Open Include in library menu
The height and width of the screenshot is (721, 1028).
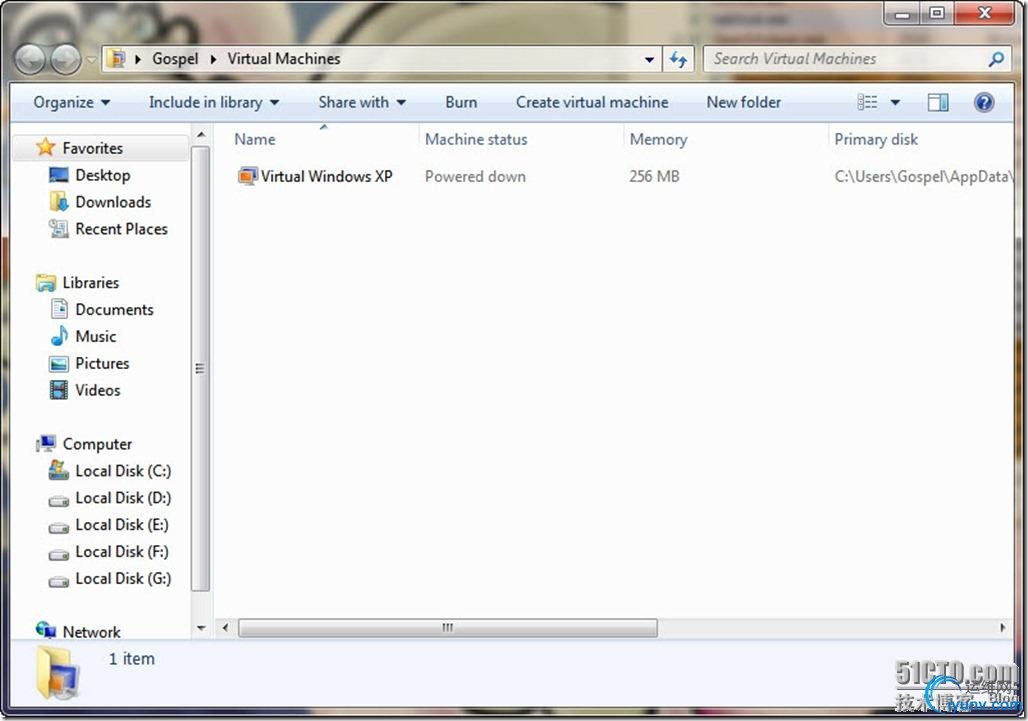(214, 102)
